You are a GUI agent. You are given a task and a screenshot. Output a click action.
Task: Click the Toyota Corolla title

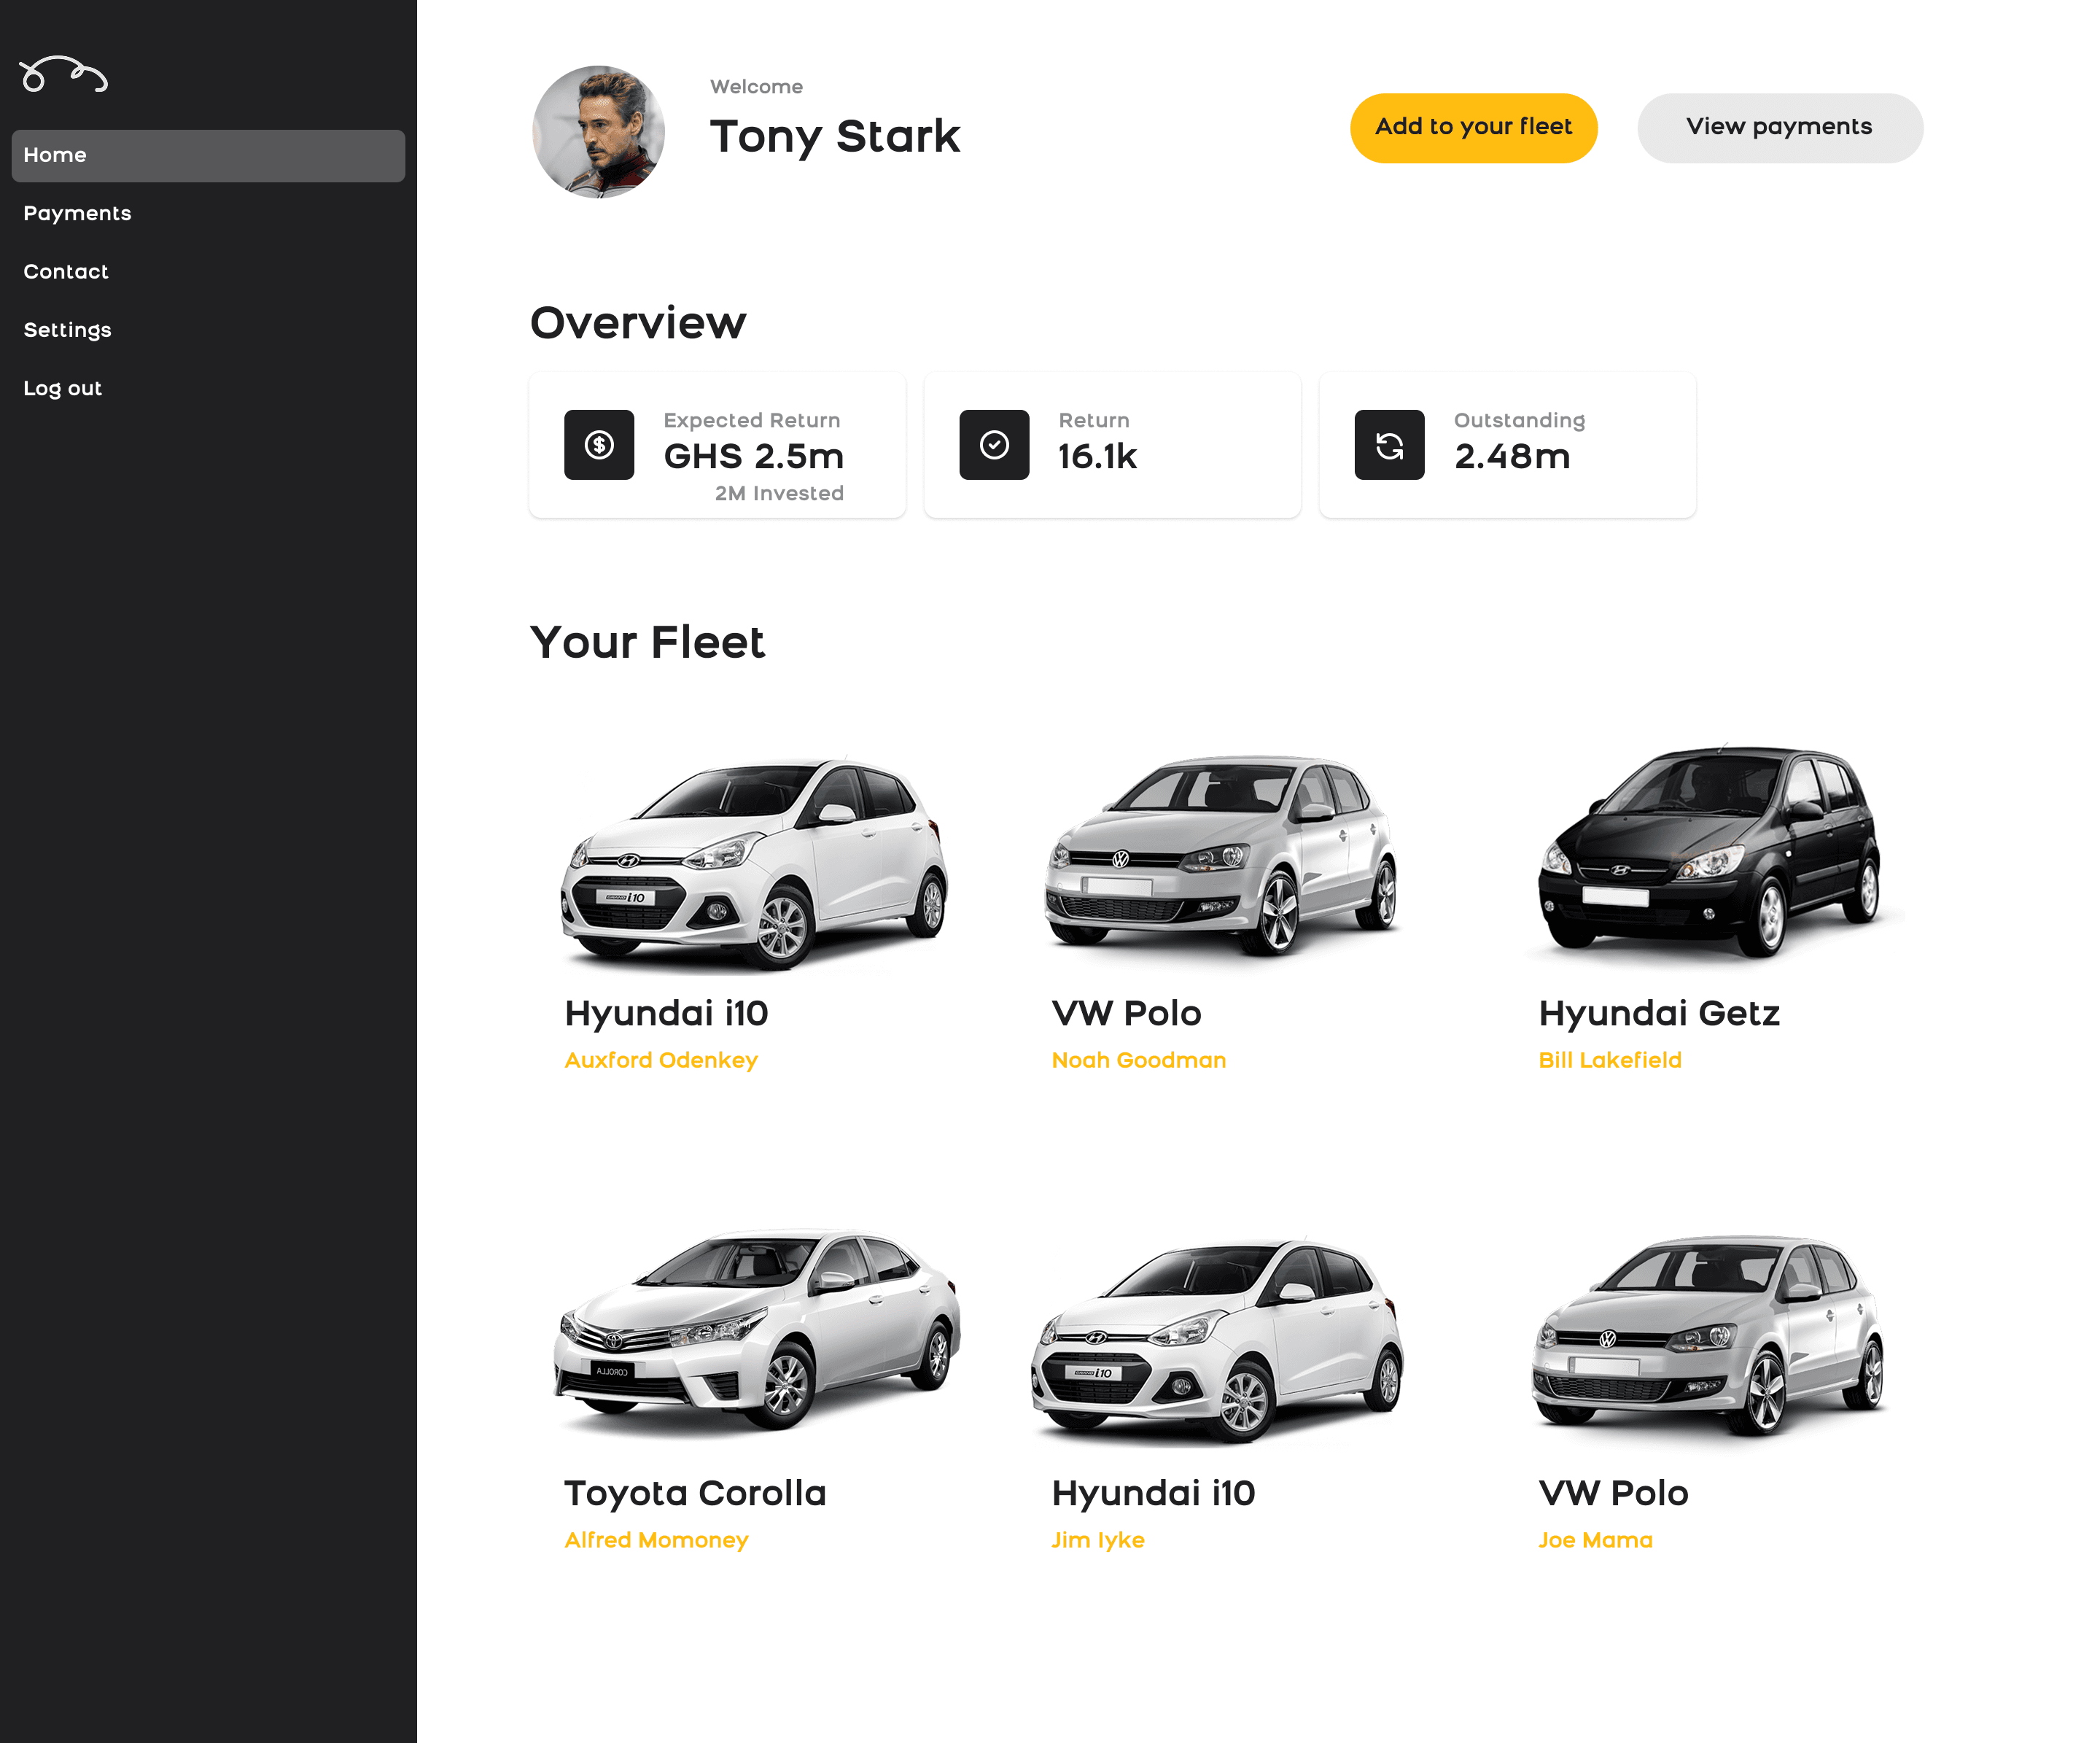(695, 1493)
